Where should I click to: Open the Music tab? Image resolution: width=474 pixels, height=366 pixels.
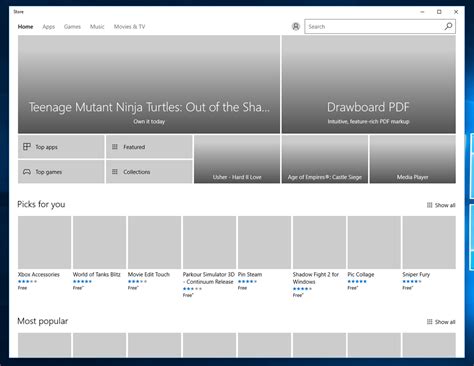97,27
